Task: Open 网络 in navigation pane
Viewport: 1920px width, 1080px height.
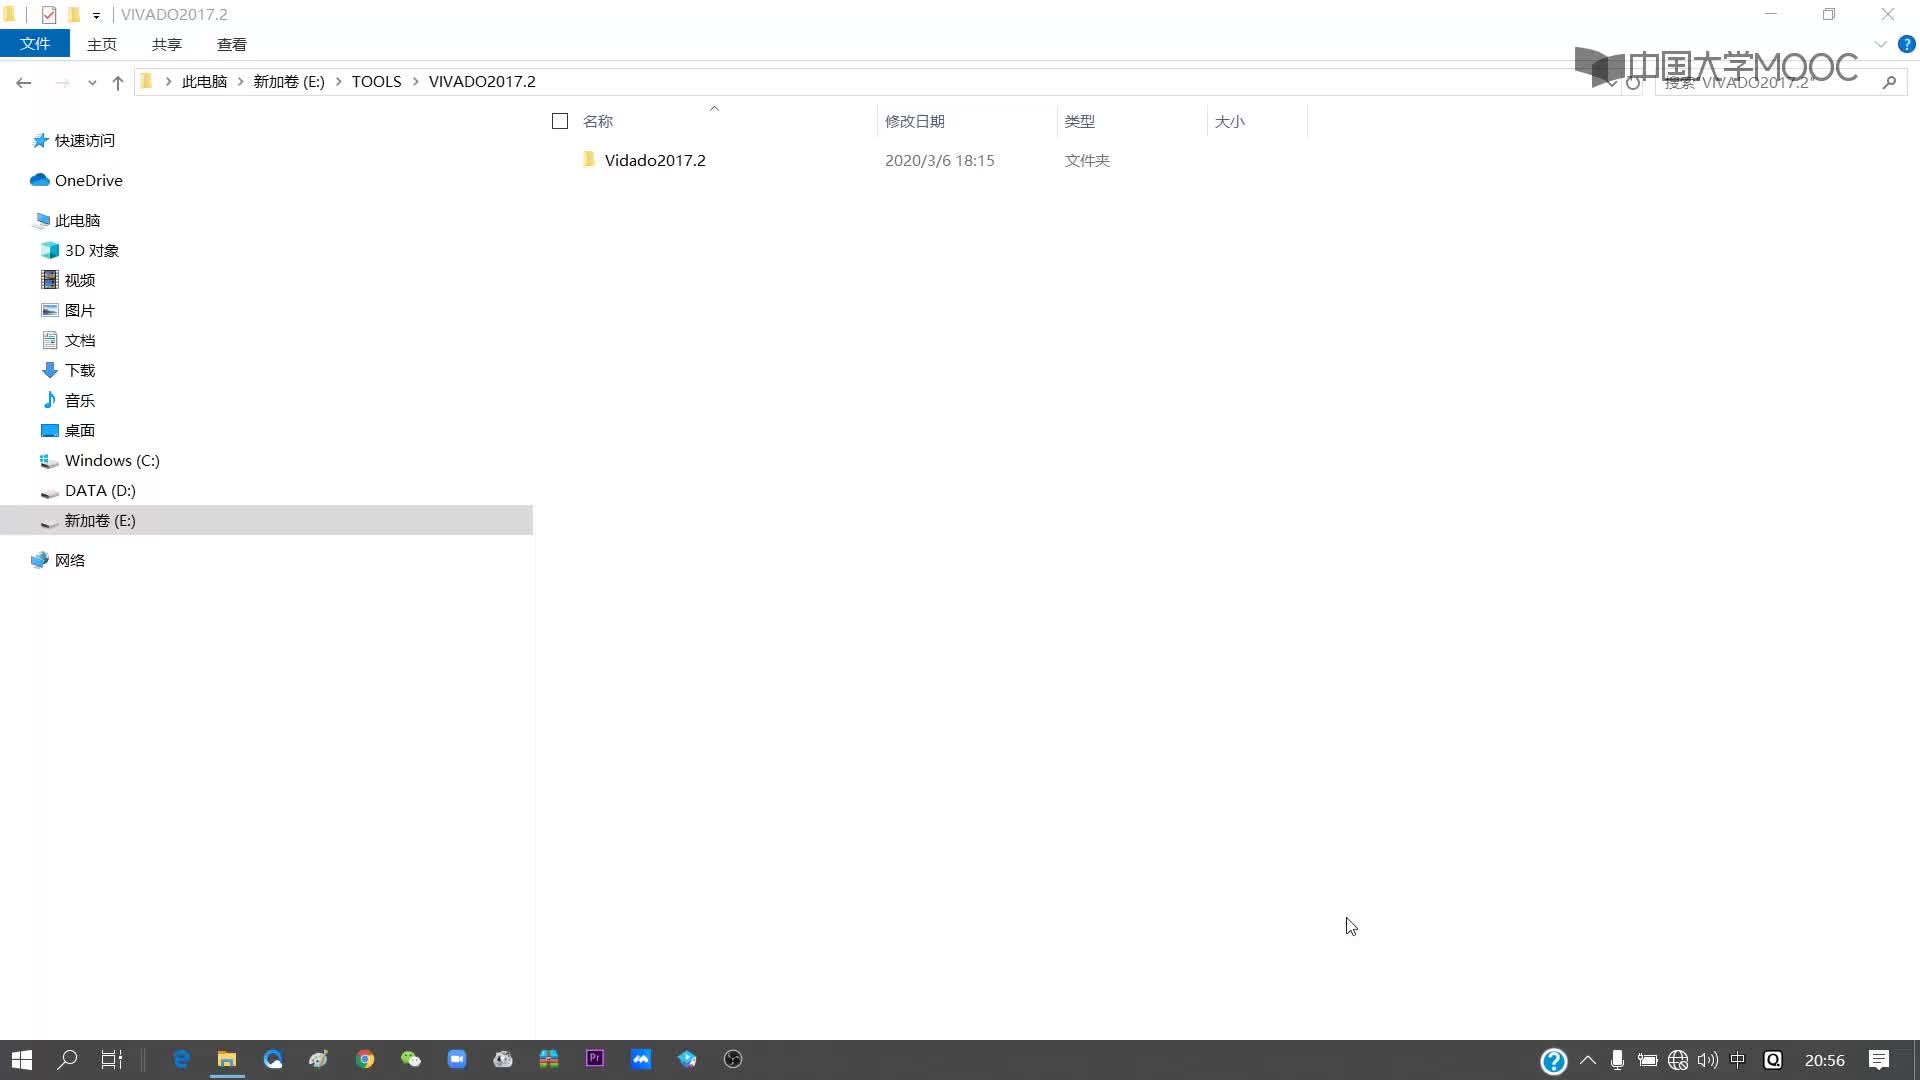Action: (x=69, y=560)
